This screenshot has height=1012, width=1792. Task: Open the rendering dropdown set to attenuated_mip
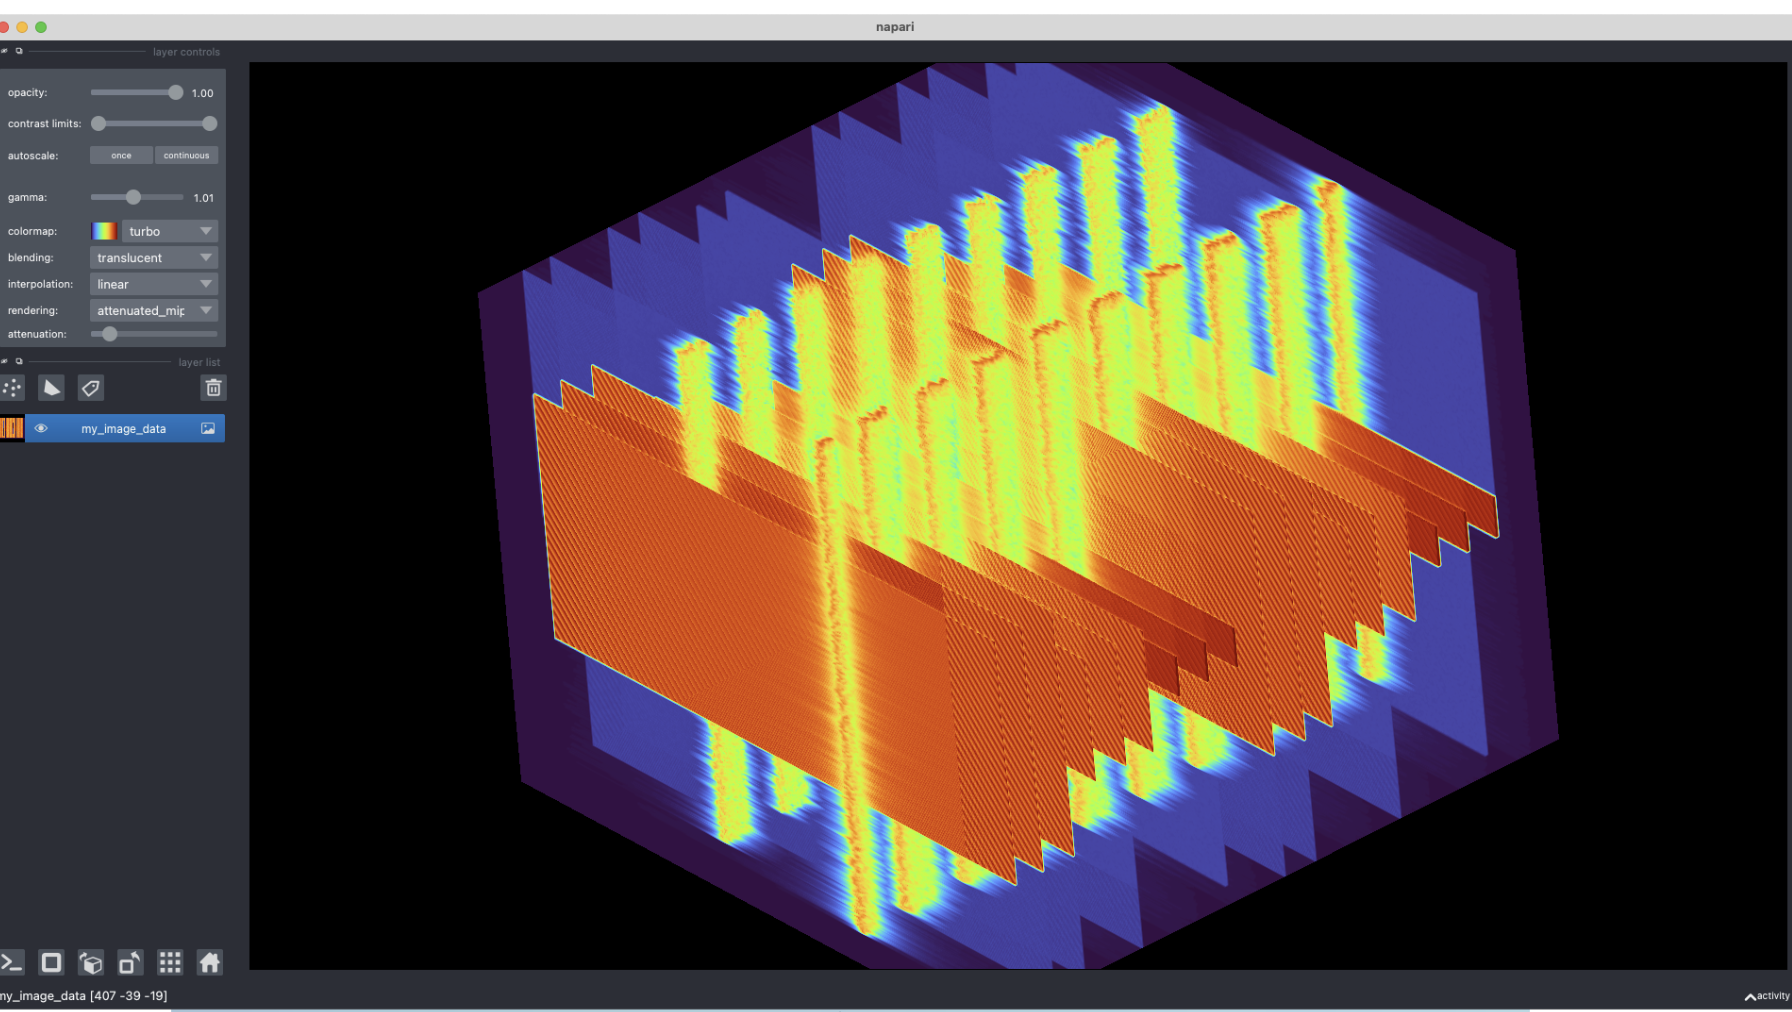point(154,311)
